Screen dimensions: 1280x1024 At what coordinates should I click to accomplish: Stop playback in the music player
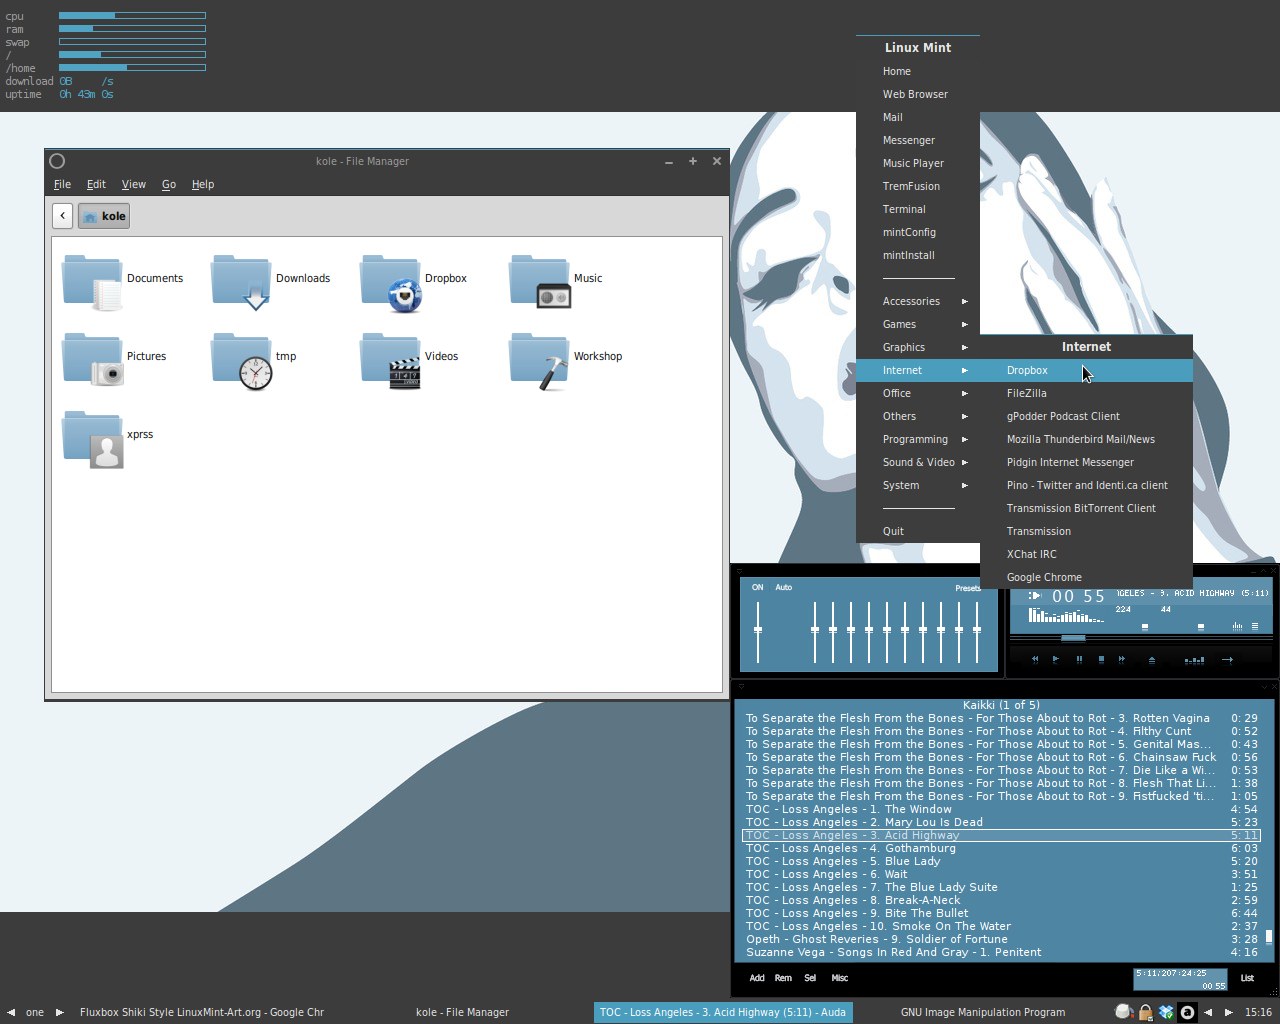(1101, 659)
